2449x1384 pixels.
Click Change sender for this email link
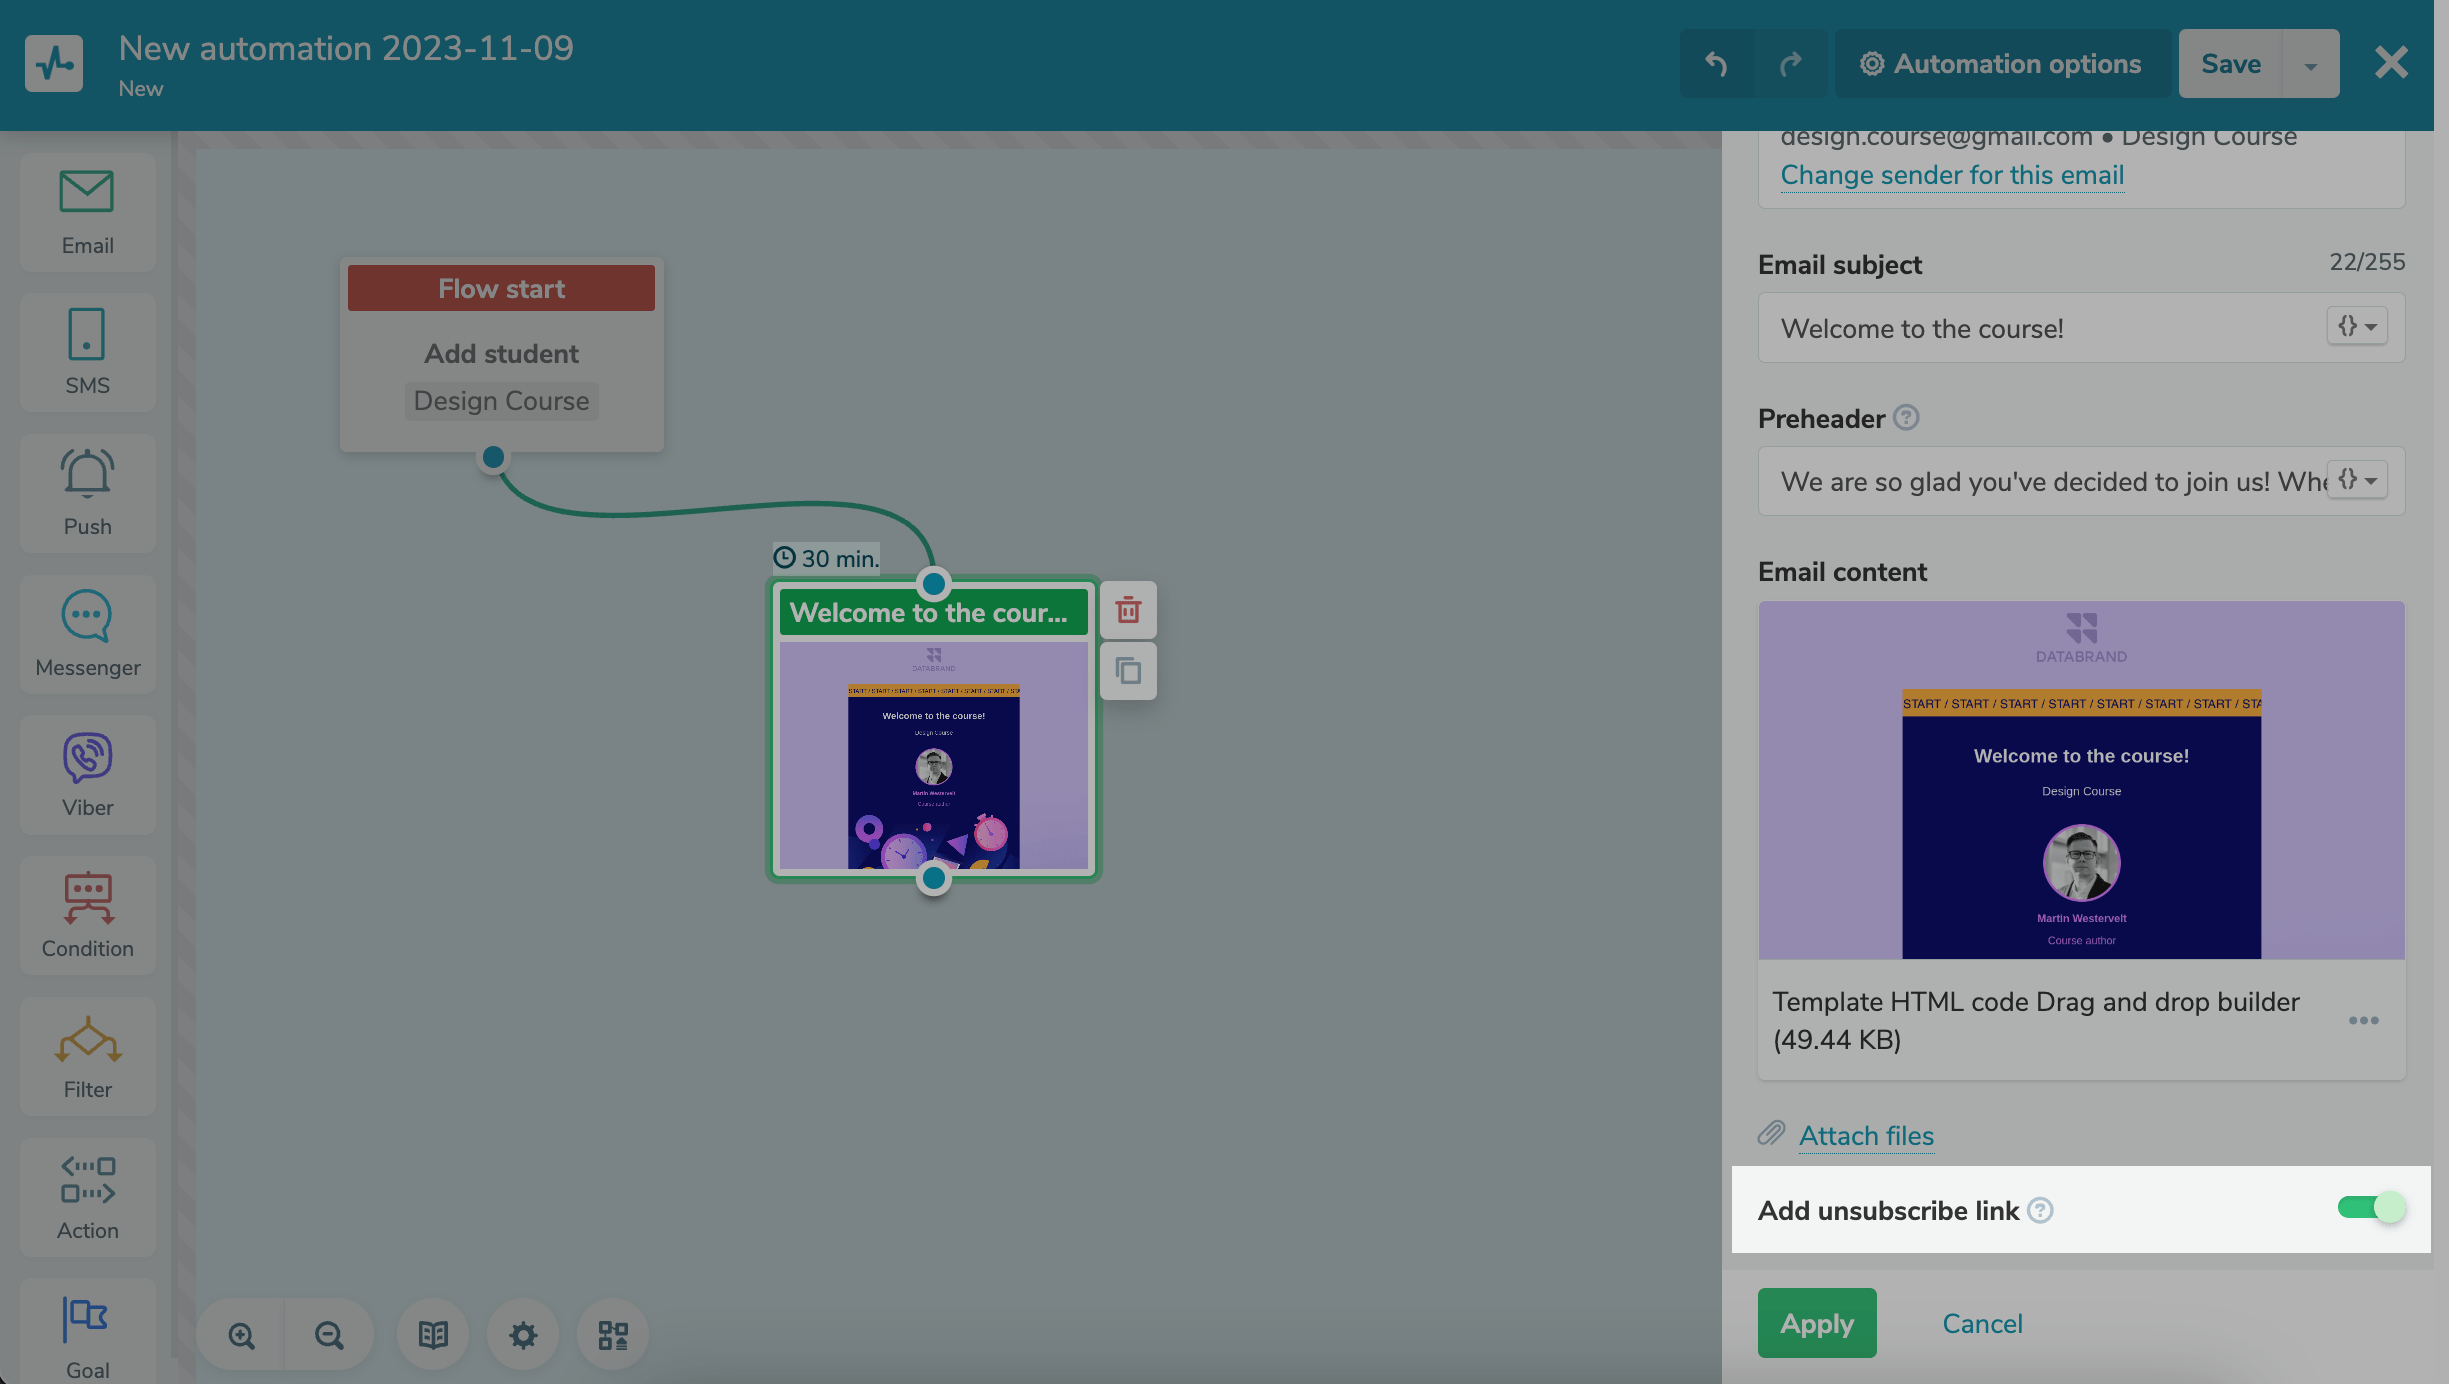pyautogui.click(x=1951, y=175)
